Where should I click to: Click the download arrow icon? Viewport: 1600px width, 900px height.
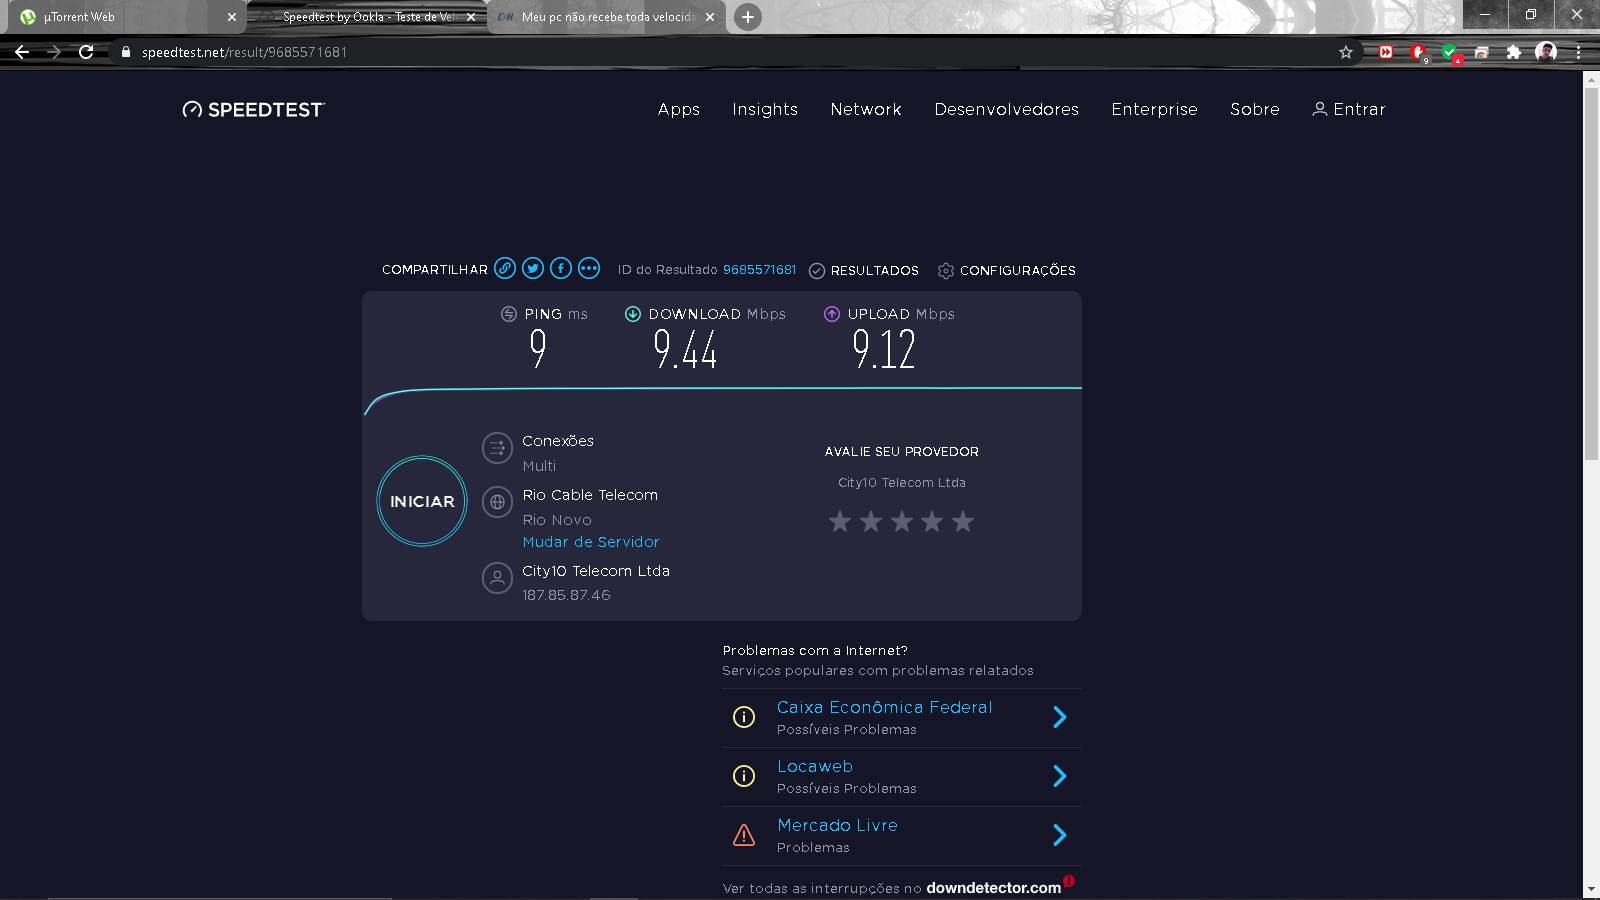tap(633, 314)
